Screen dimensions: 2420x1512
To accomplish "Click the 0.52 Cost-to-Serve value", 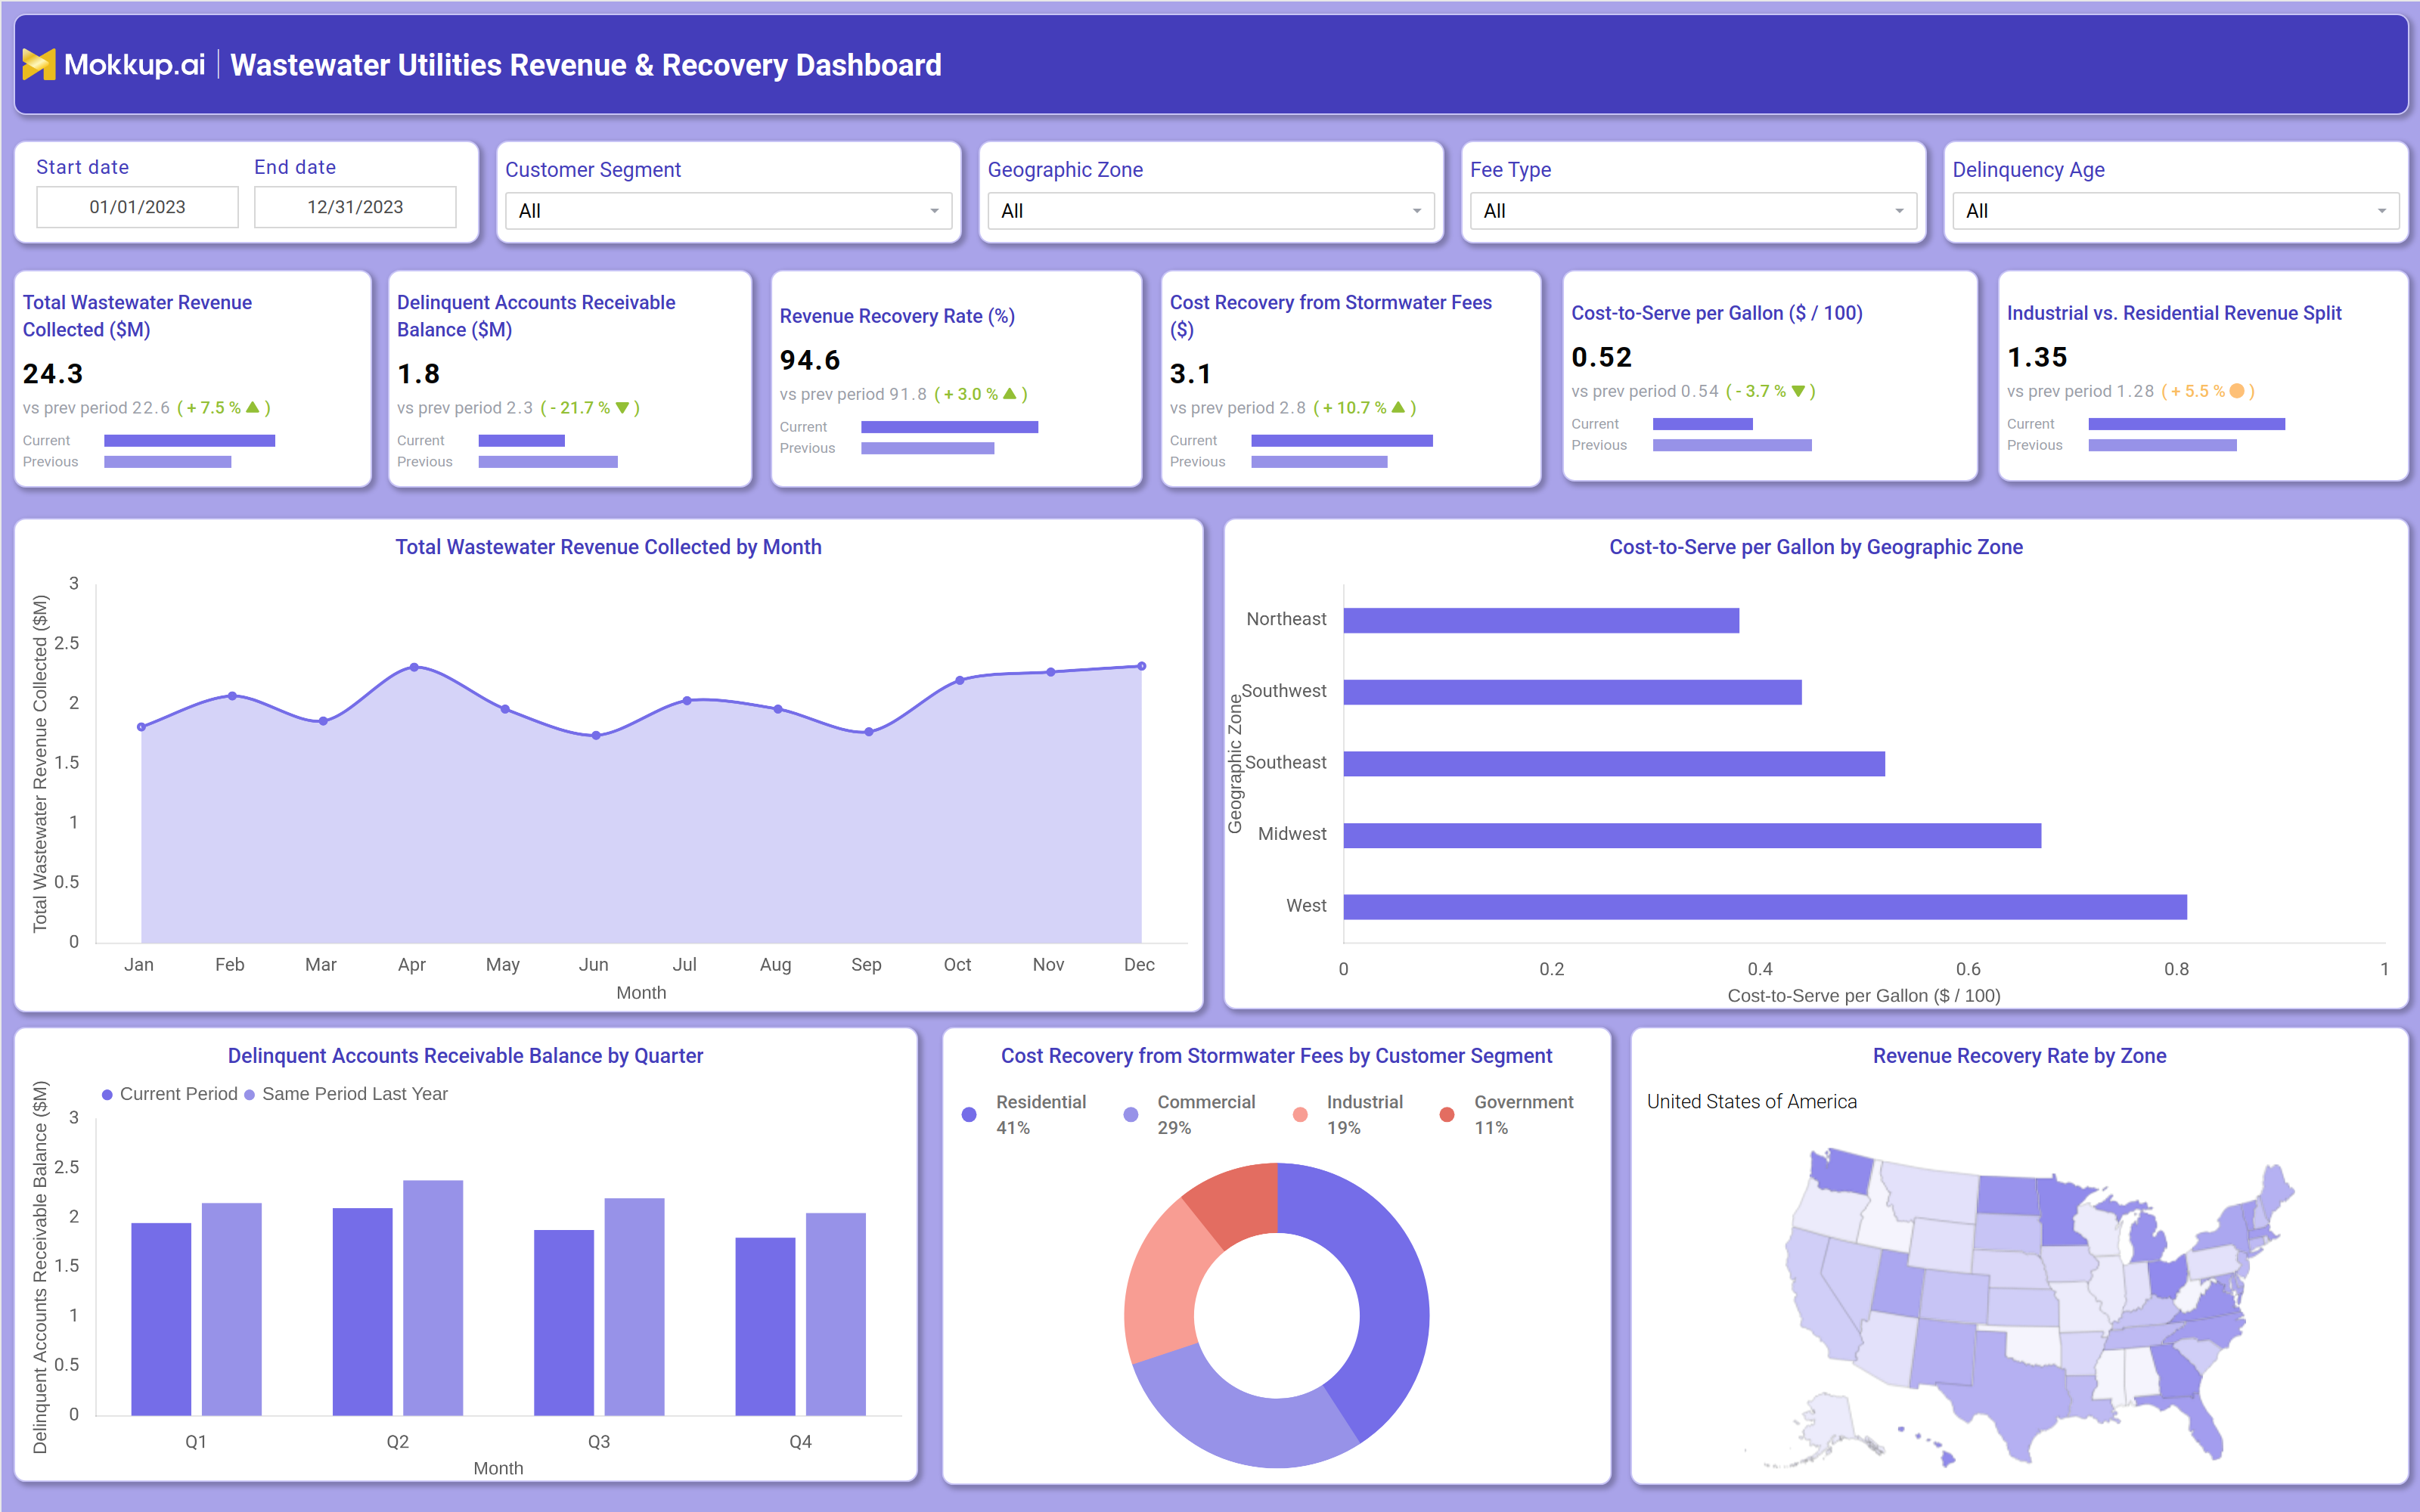I will pyautogui.click(x=1601, y=357).
